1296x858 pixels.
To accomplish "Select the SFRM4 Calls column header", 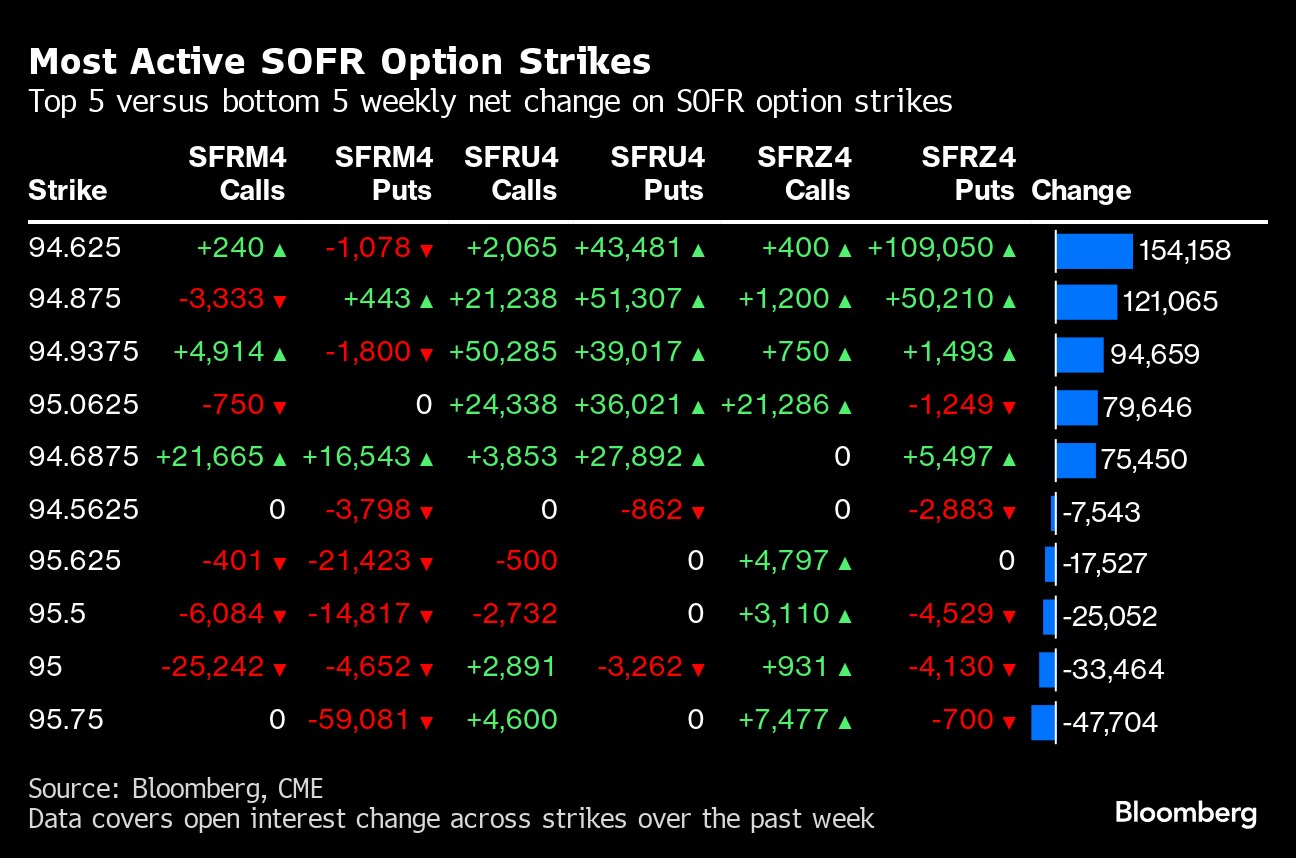I will (237, 174).
